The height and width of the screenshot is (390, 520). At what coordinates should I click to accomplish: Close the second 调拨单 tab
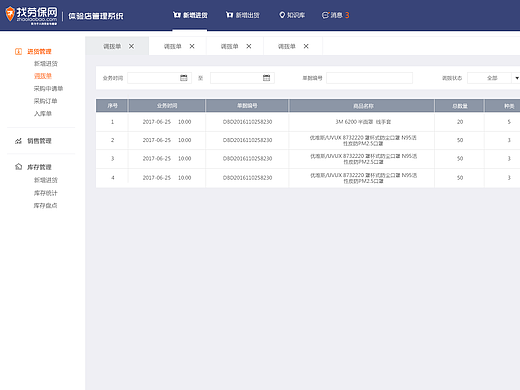click(x=192, y=46)
